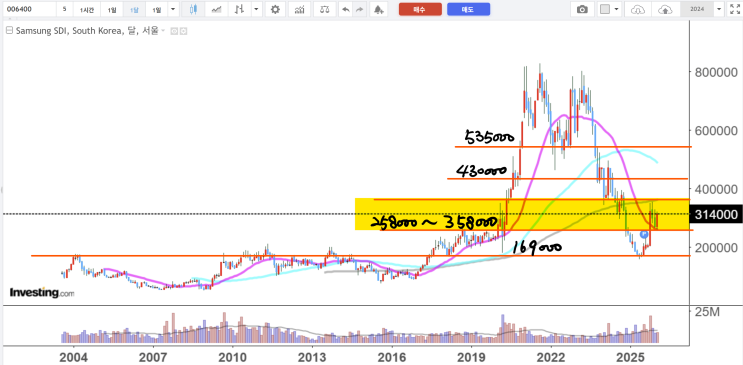Select the candlestick chart type icon
743x365 pixels.
click(x=192, y=9)
